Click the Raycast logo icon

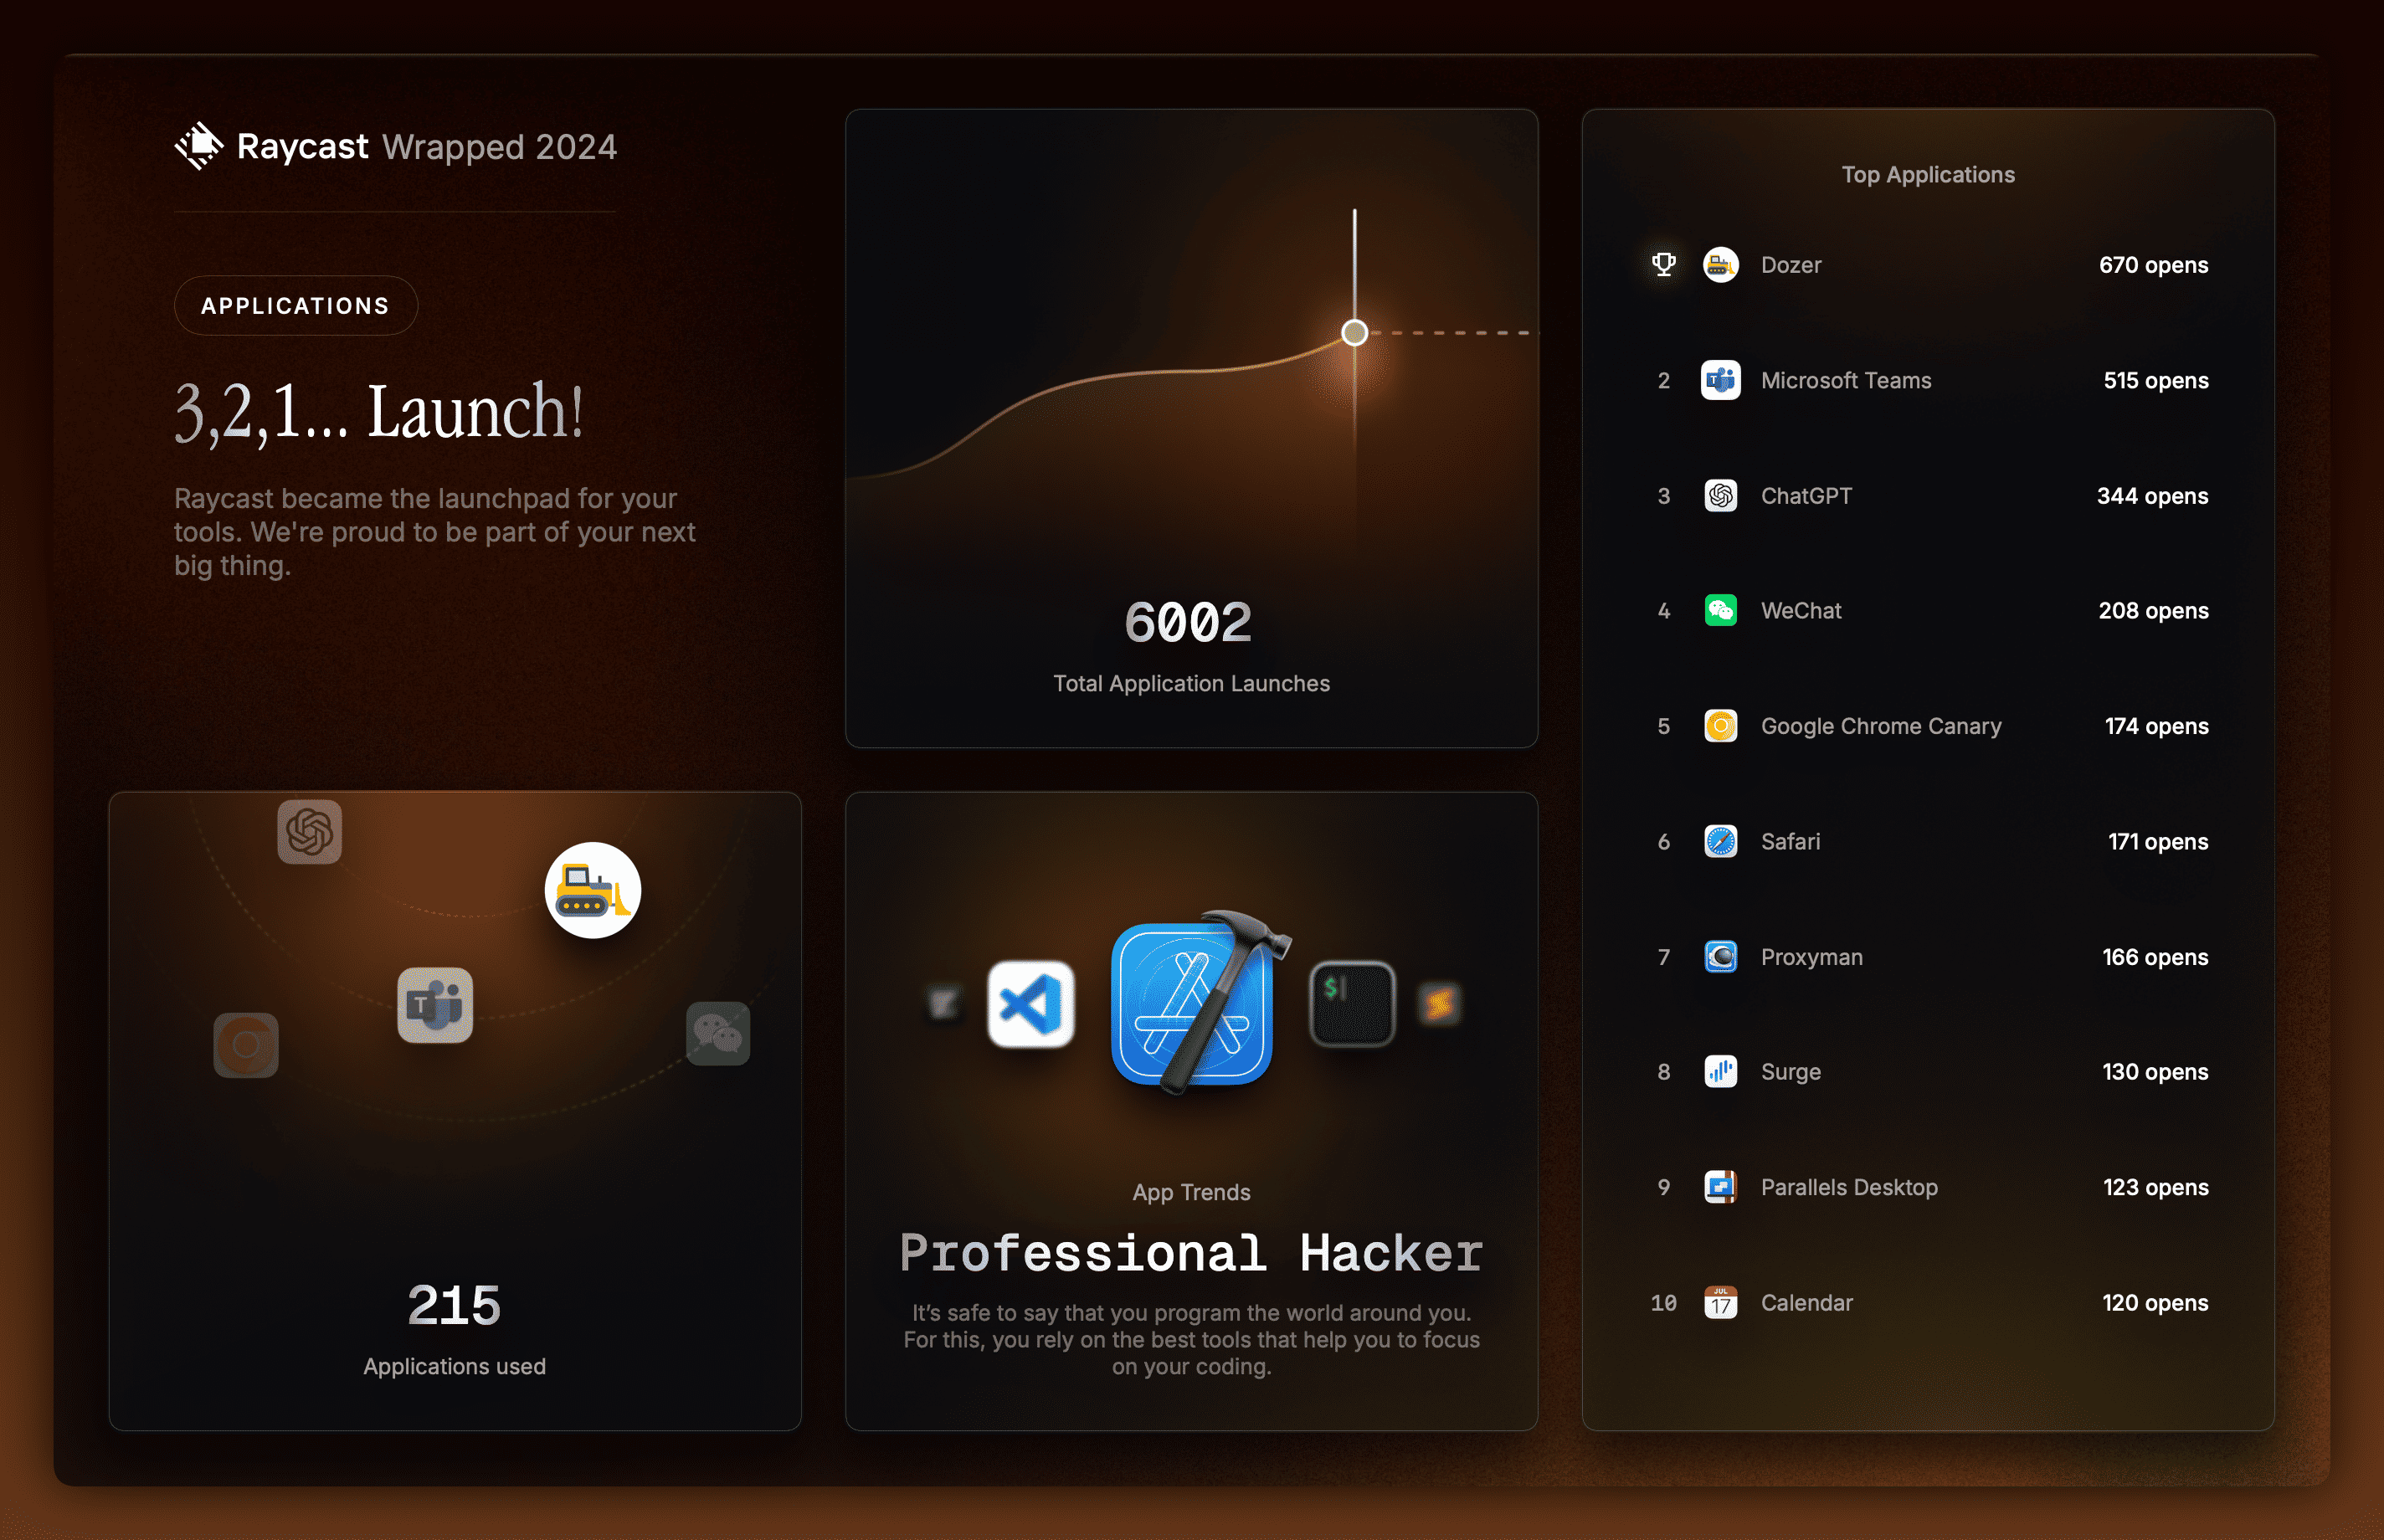(199, 146)
